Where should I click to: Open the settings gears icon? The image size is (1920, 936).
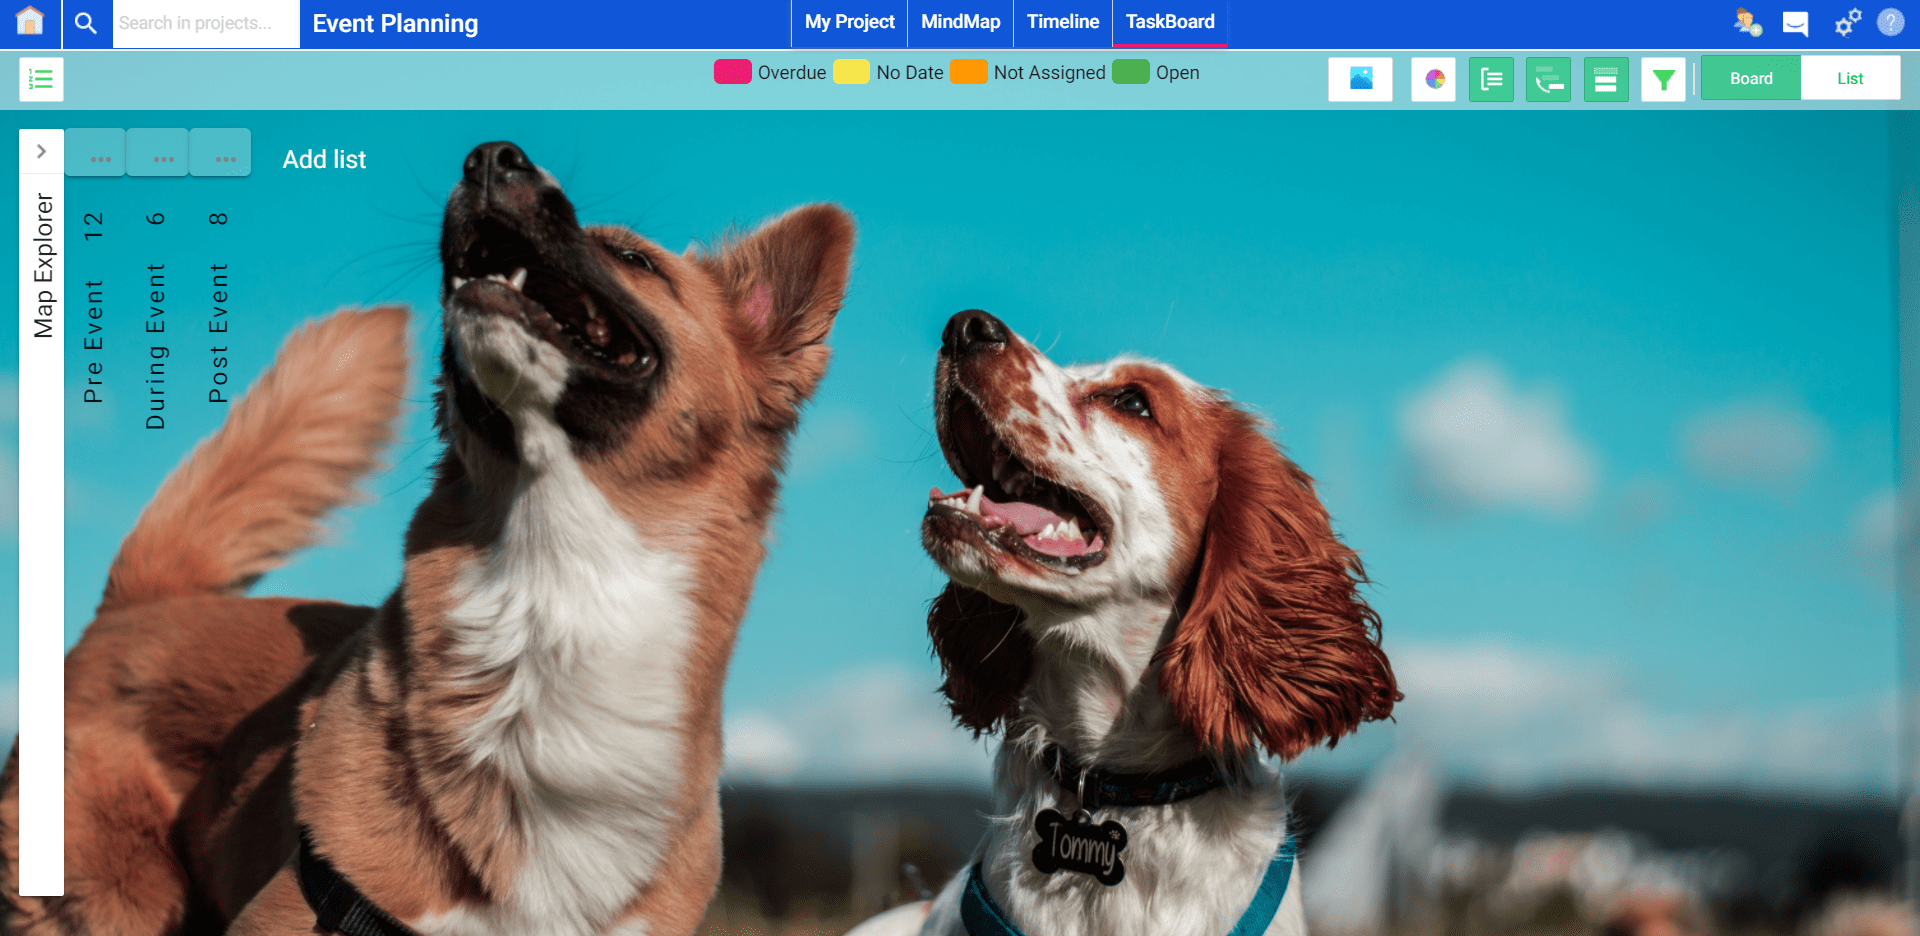(x=1847, y=22)
